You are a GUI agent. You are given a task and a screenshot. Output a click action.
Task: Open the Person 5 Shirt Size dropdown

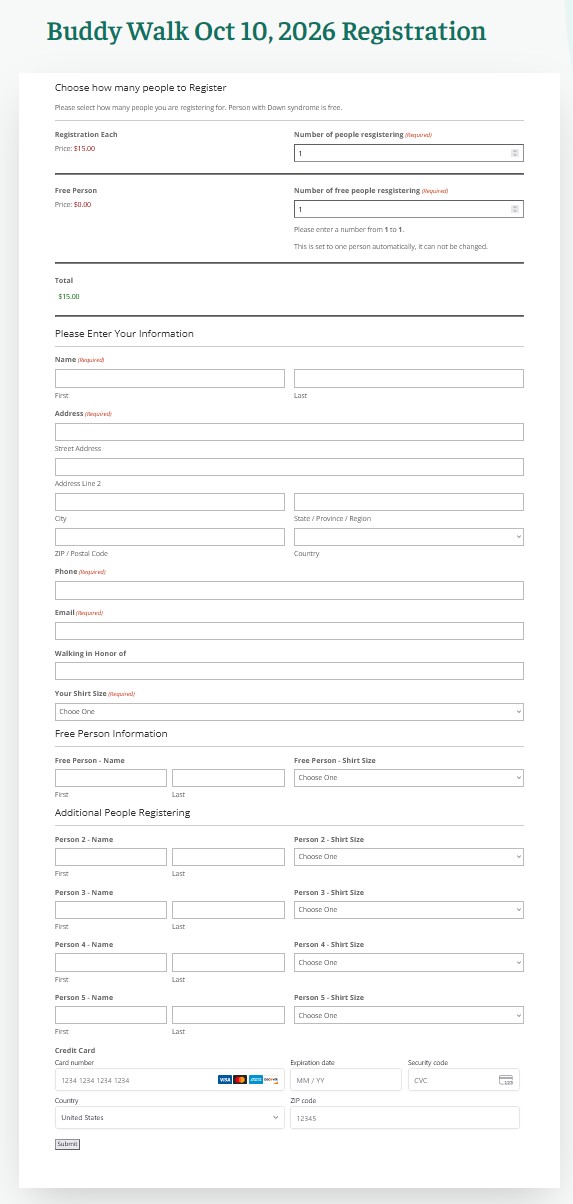(x=409, y=1015)
